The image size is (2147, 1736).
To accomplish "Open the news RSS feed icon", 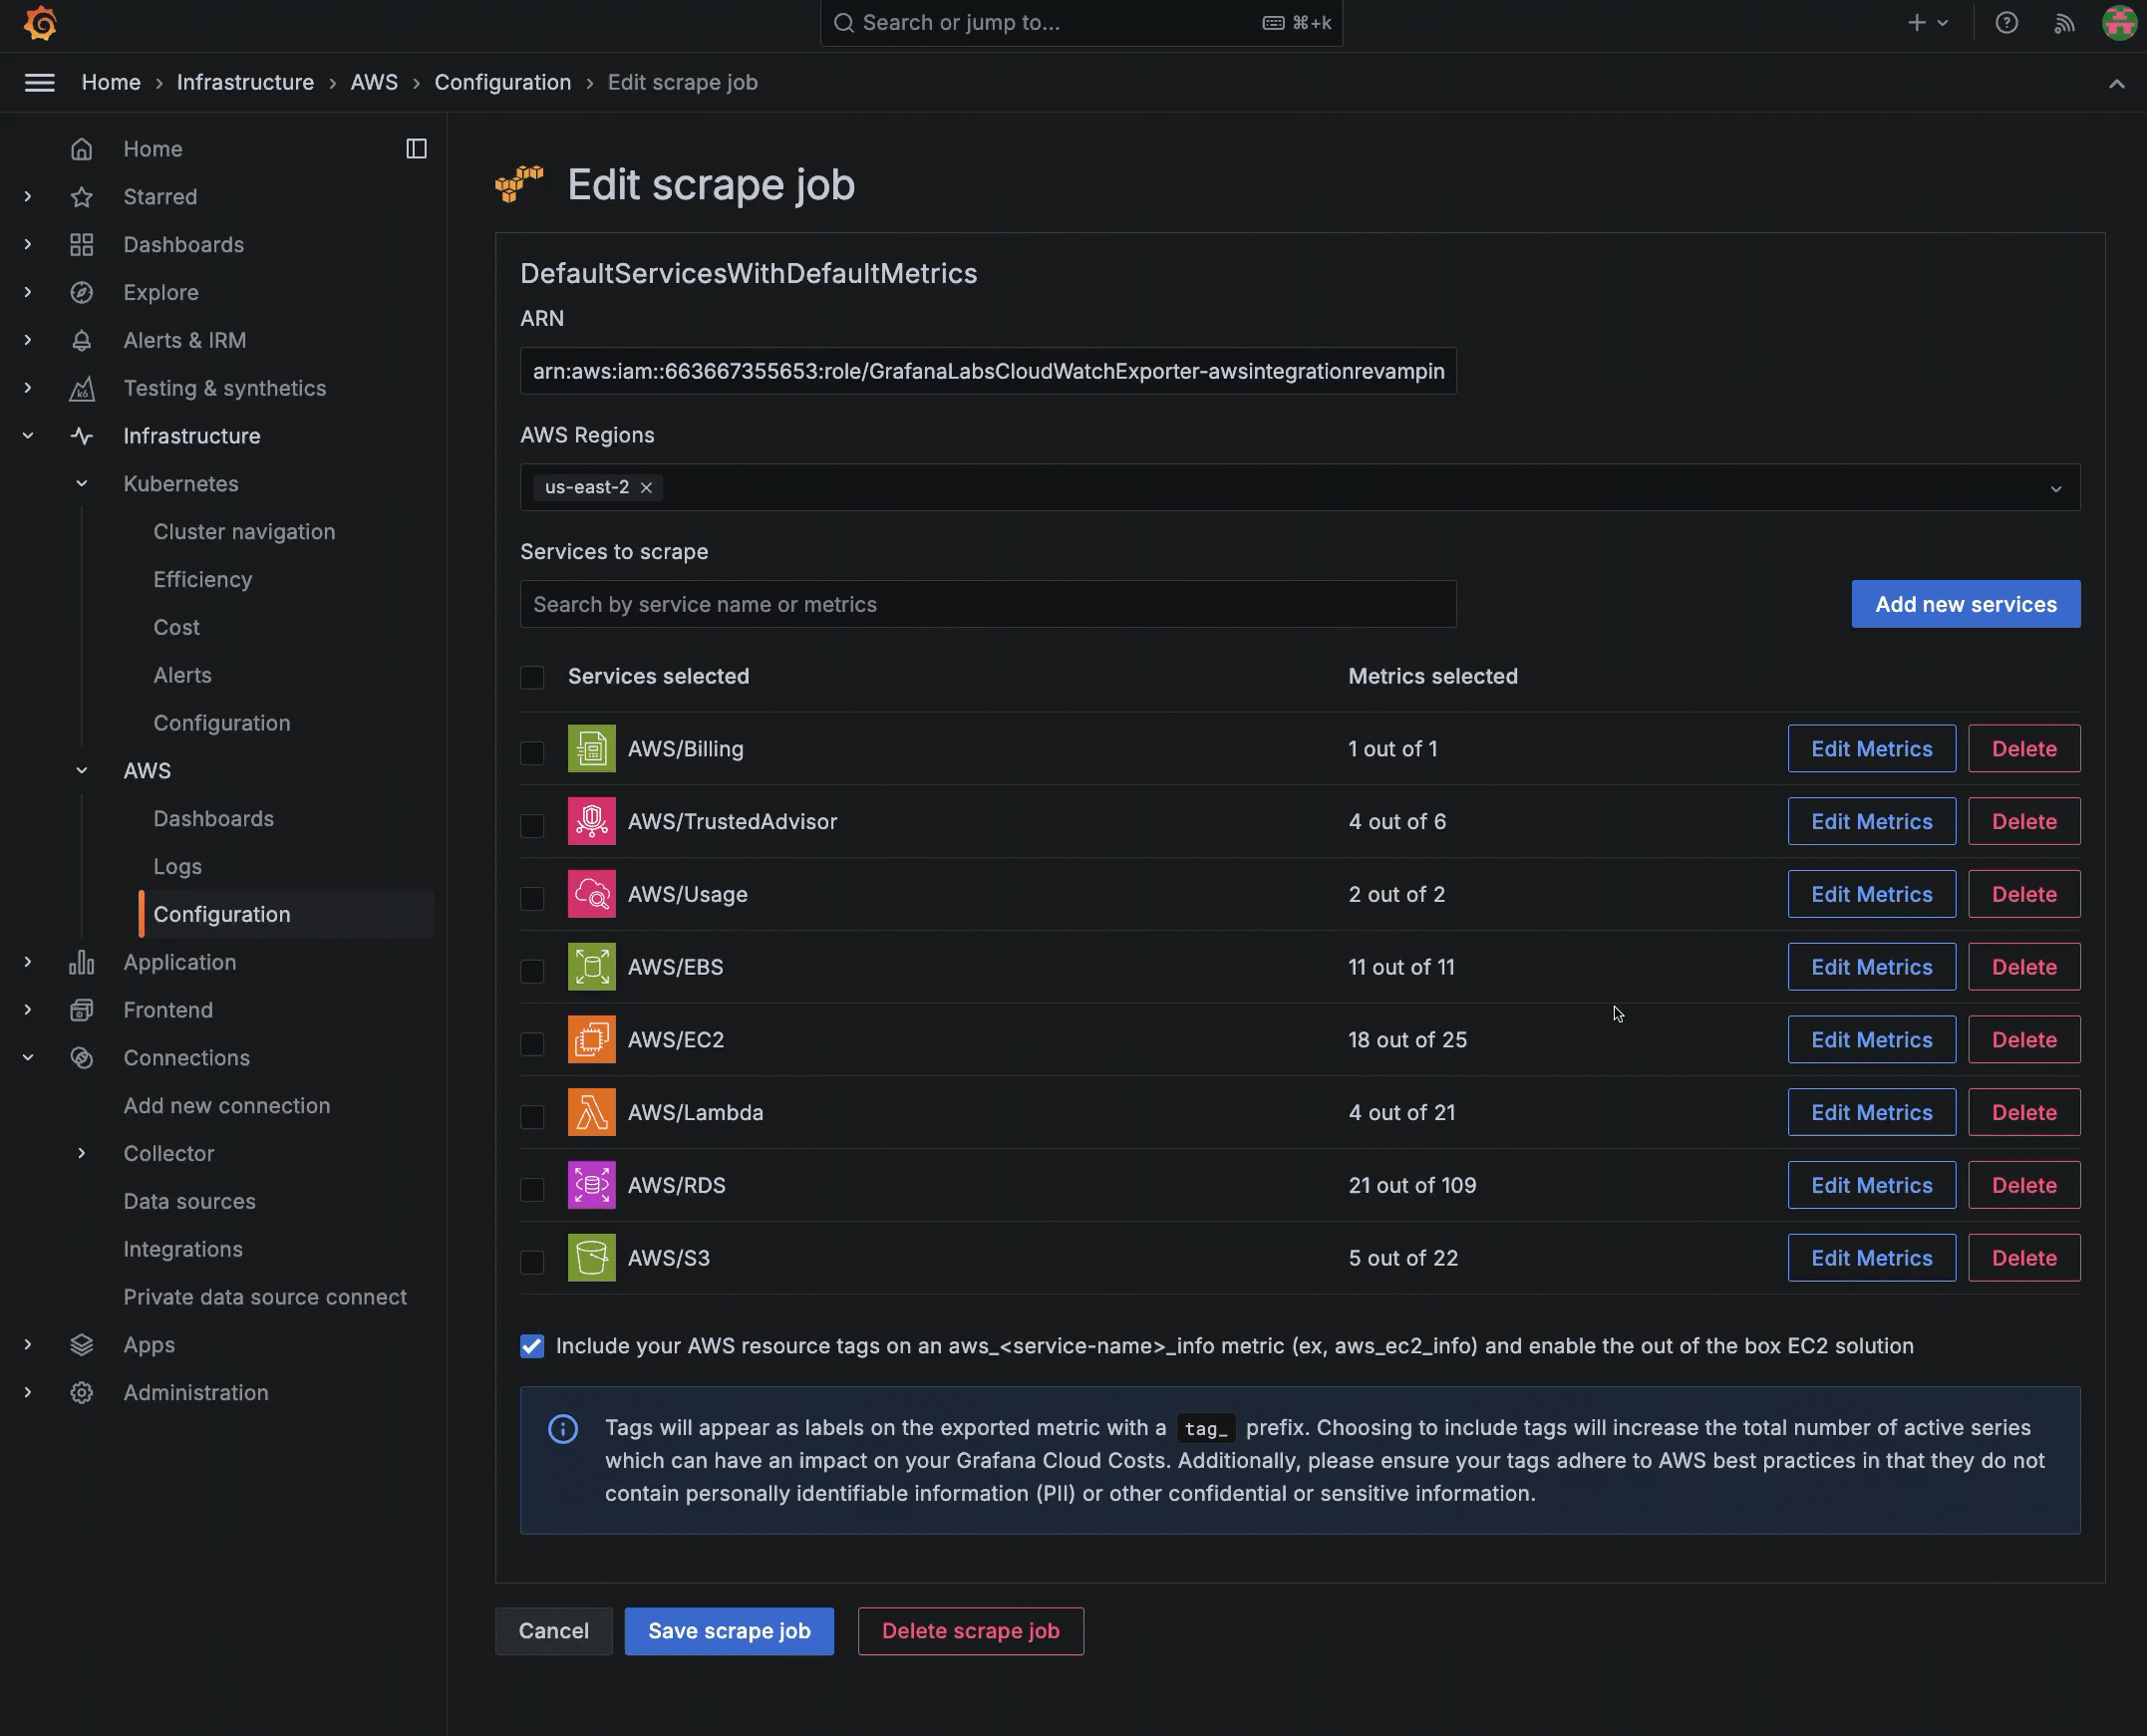I will coord(2064,23).
